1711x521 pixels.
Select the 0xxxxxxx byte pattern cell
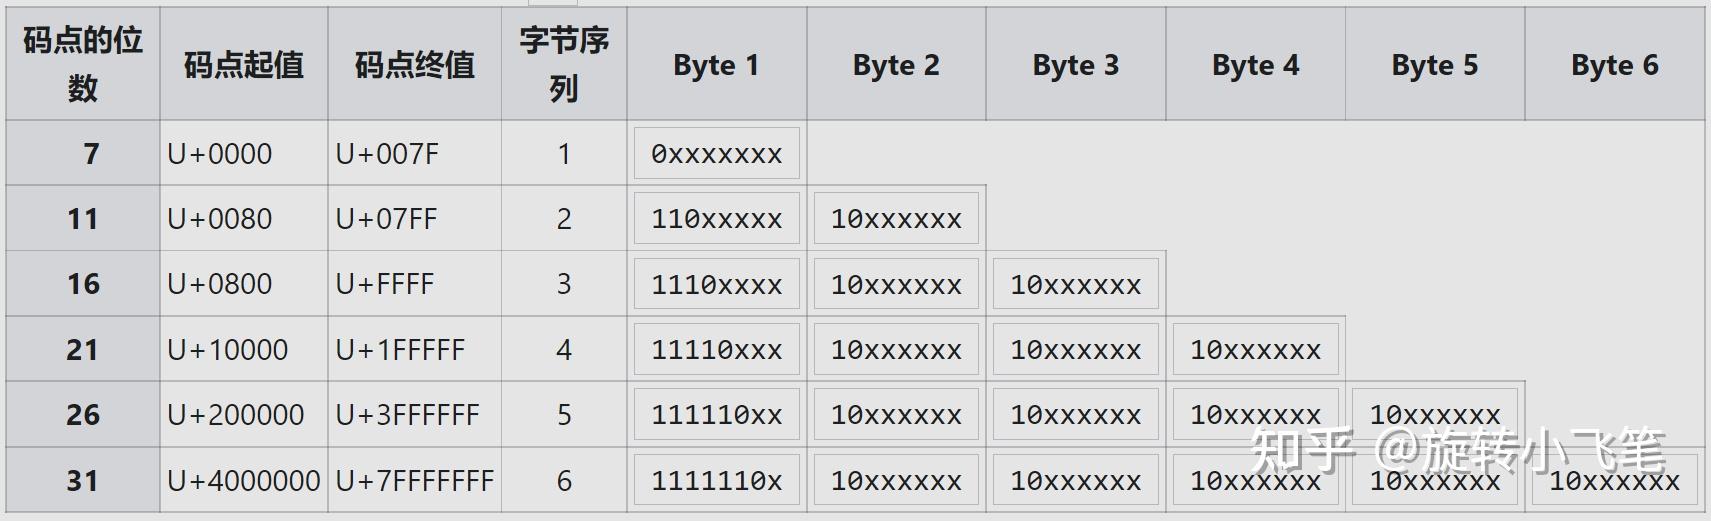[x=716, y=154]
